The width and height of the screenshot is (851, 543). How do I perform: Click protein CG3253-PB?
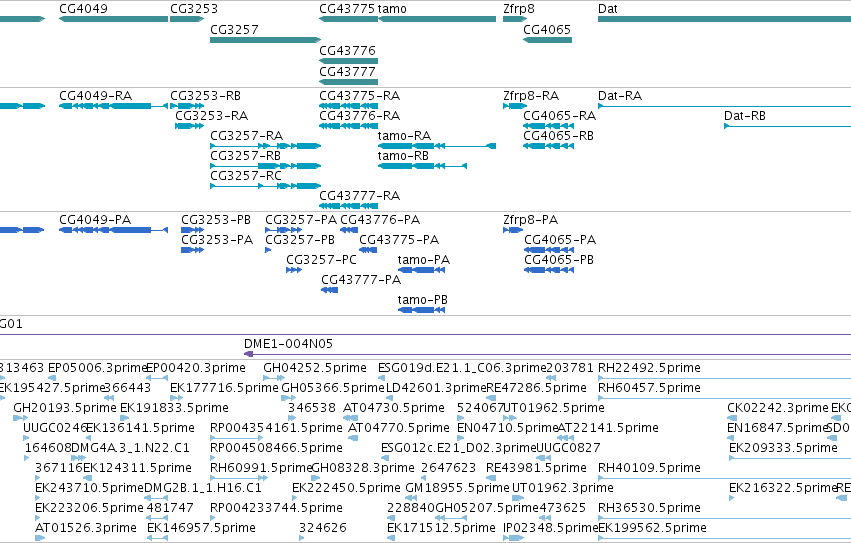click(193, 230)
